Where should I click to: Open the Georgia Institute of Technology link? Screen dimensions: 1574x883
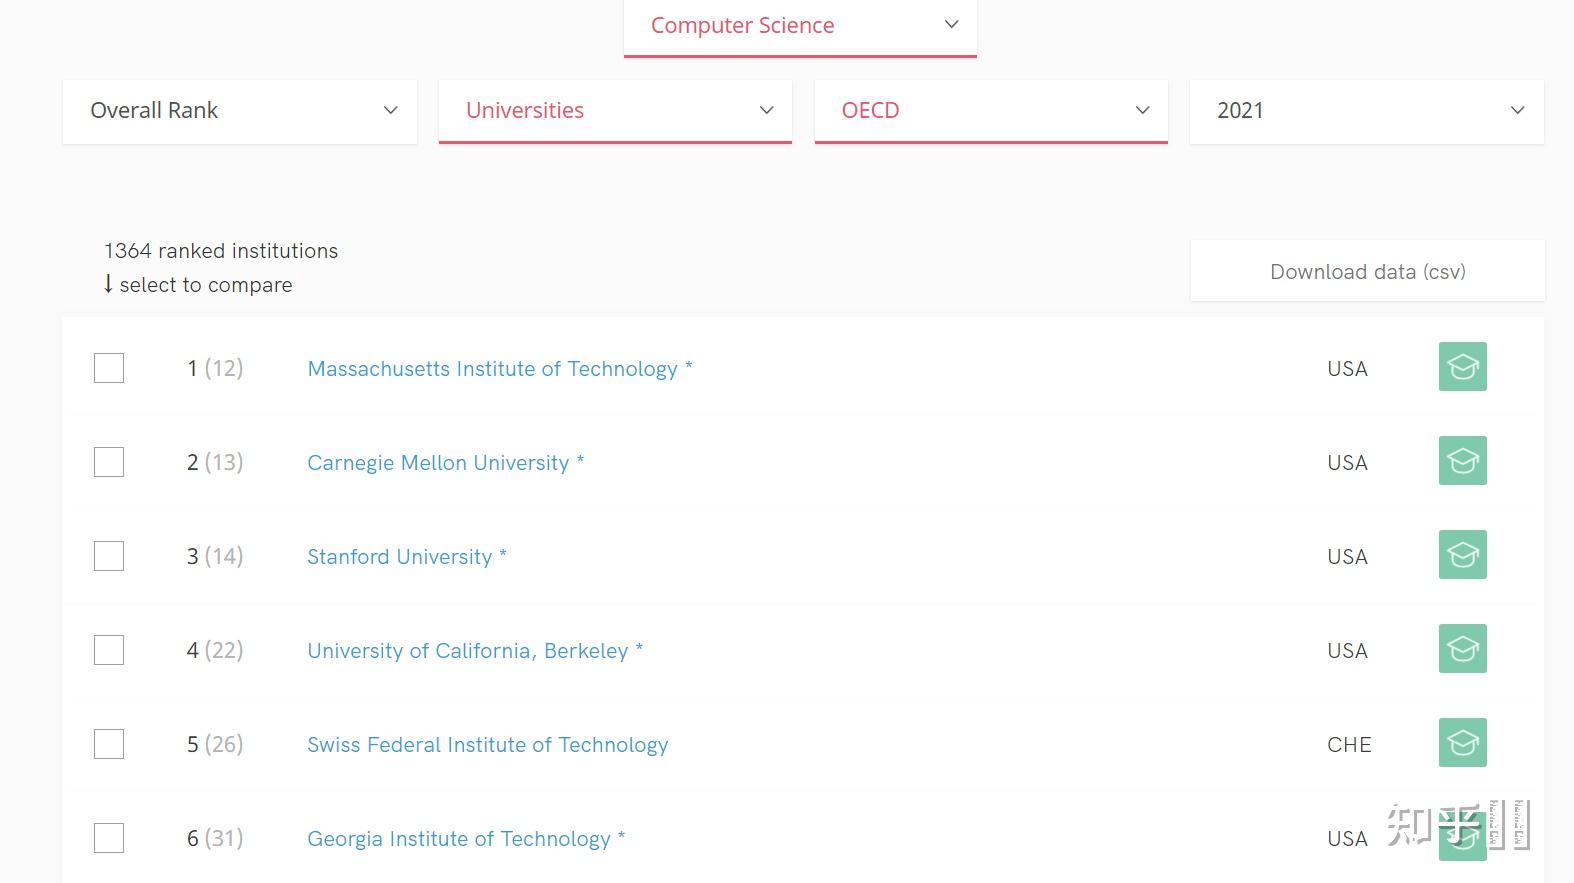(458, 839)
